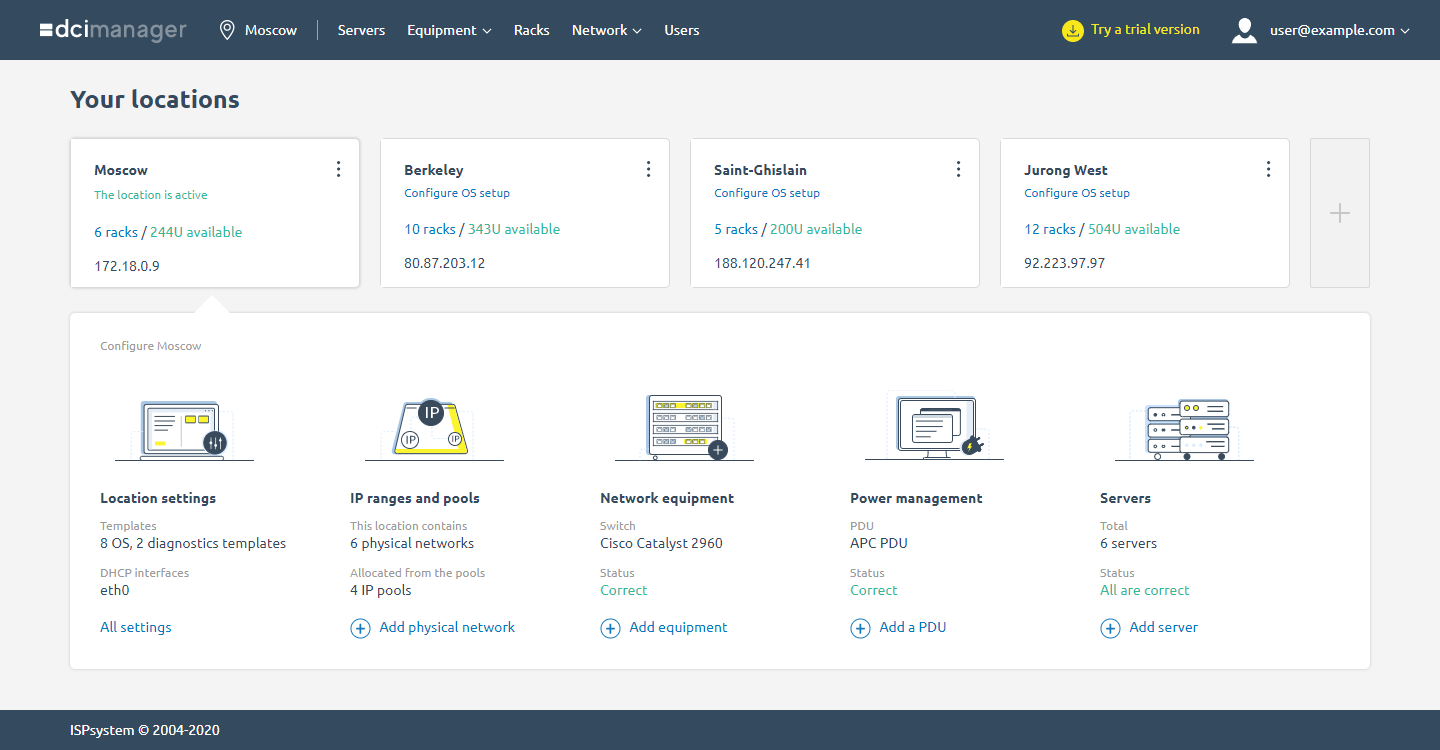Open the Users menu item

click(x=682, y=30)
